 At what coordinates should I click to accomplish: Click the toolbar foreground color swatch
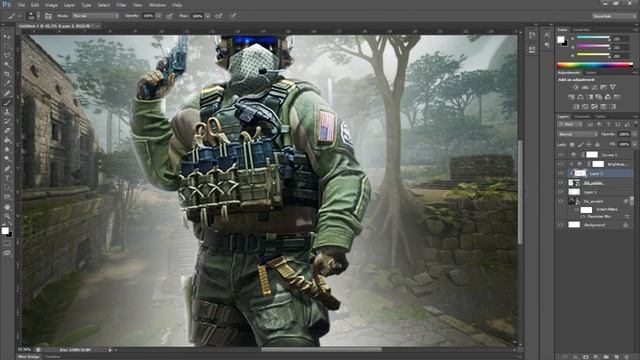tap(5, 231)
